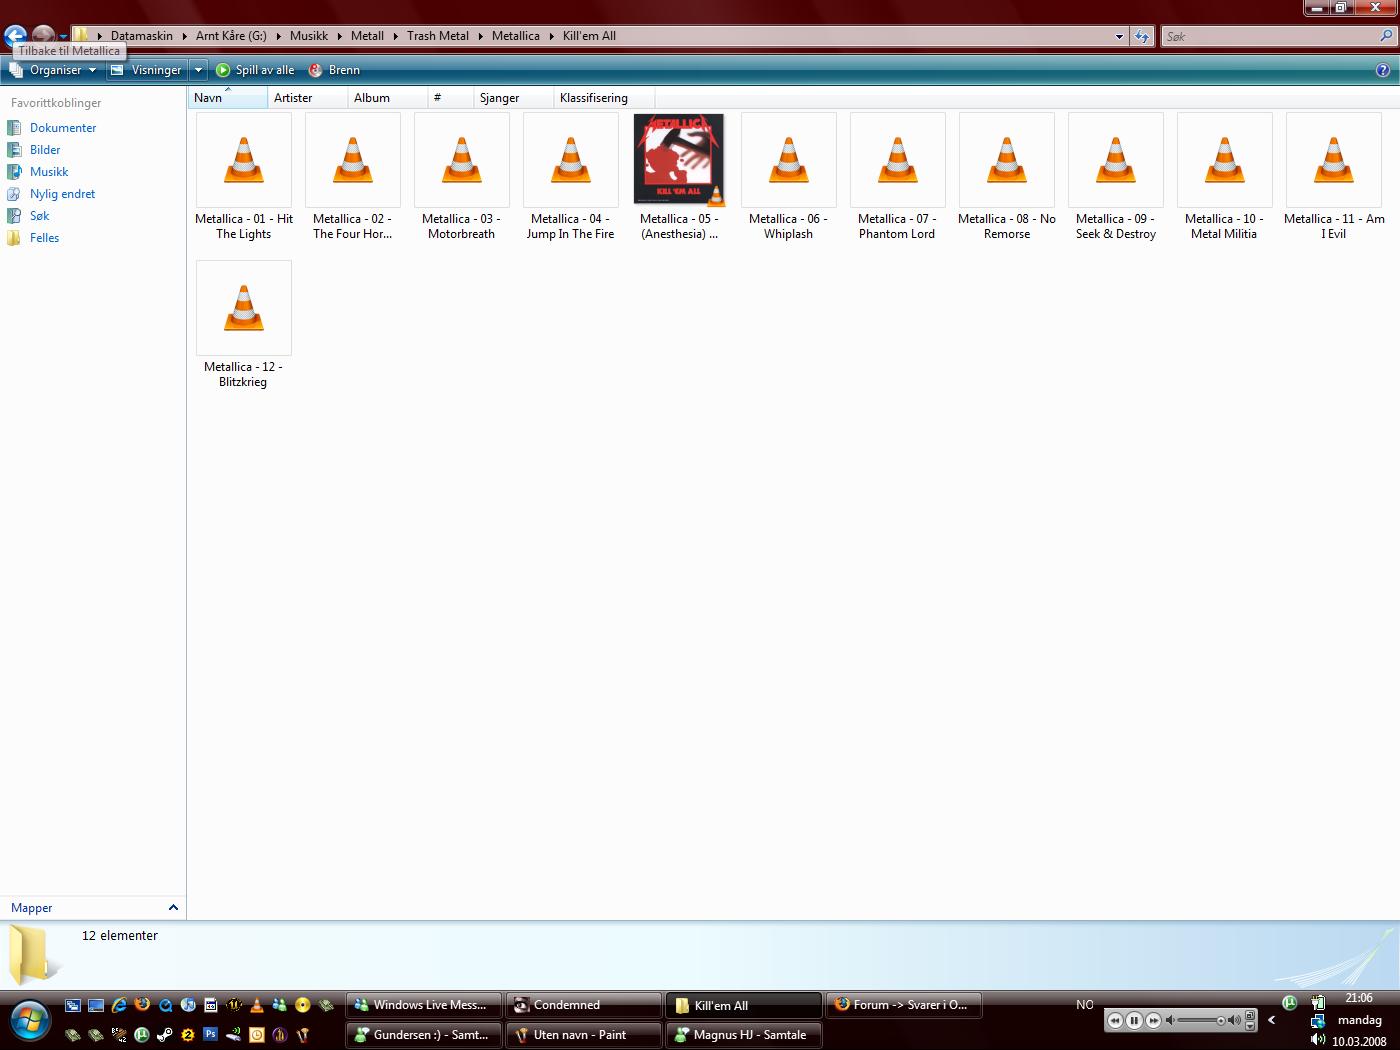1400x1050 pixels.
Task: Click the Datamaskin breadcrumb
Action: [x=141, y=36]
